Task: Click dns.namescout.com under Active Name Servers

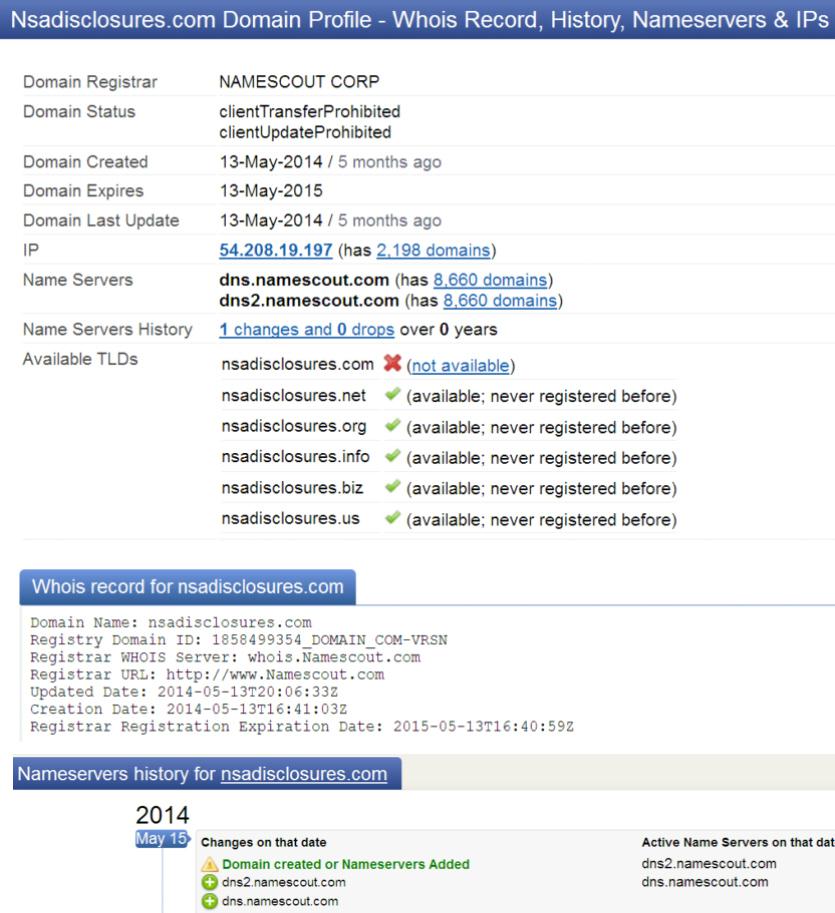Action: pos(705,882)
